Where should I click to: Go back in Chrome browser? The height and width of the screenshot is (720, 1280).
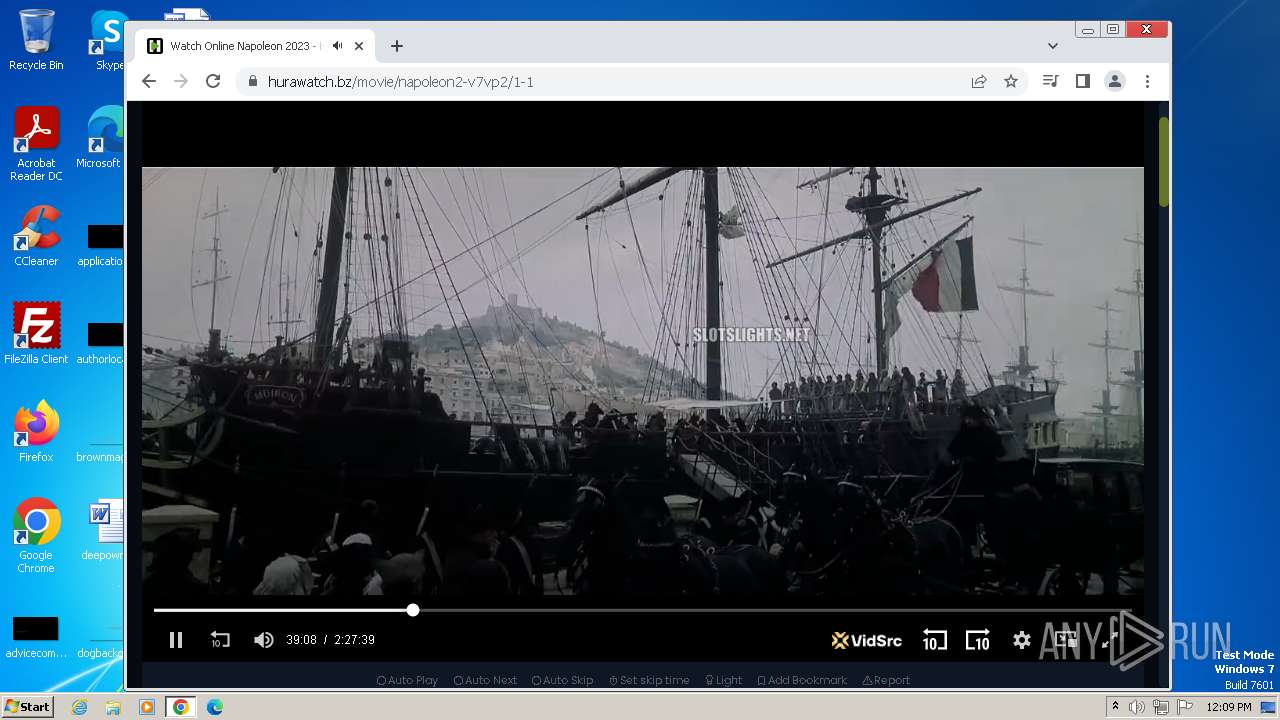coord(149,81)
